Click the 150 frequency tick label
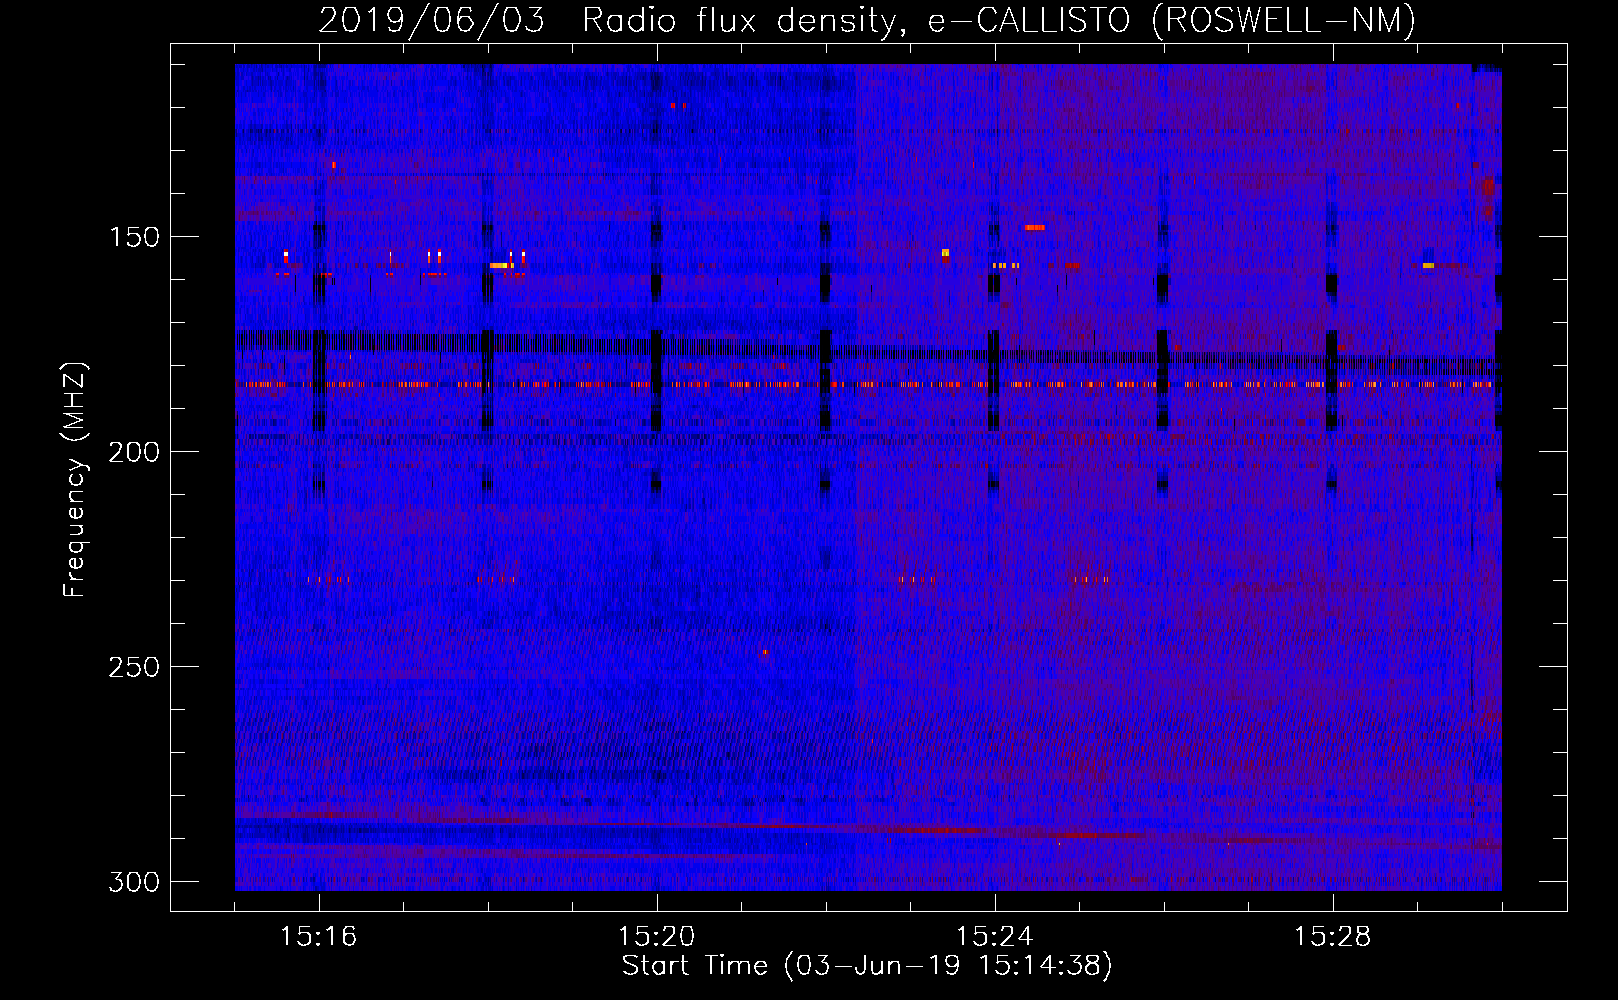Viewport: 1618px width, 1000px height. 133,237
